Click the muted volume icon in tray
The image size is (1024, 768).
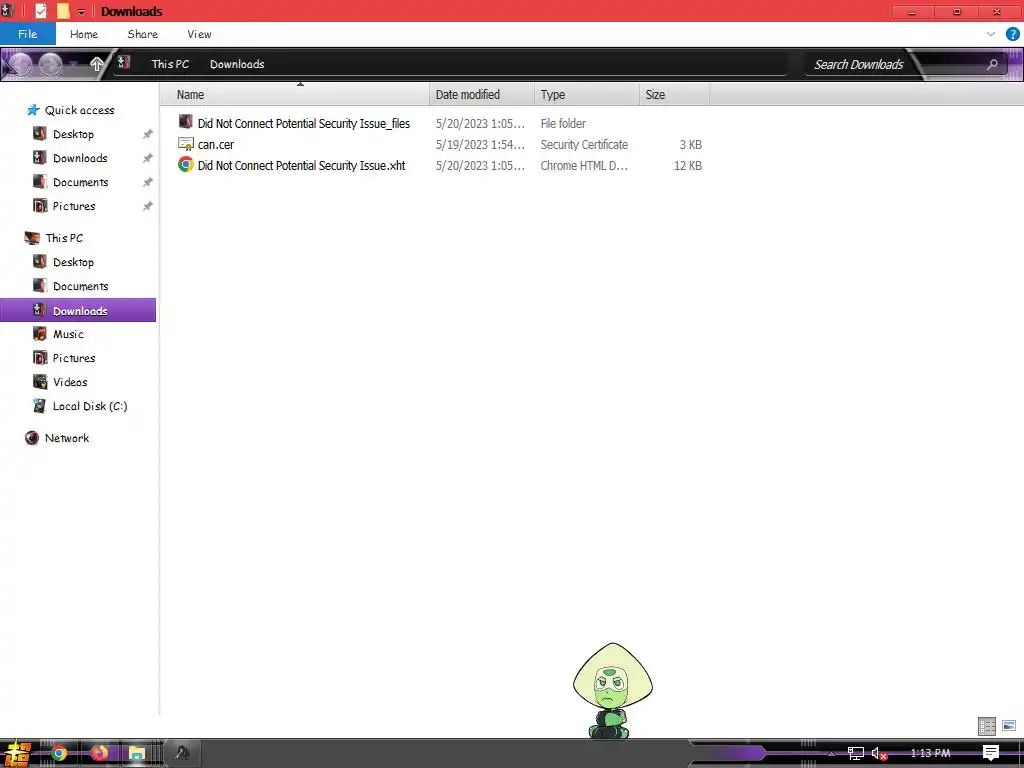pyautogui.click(x=879, y=754)
